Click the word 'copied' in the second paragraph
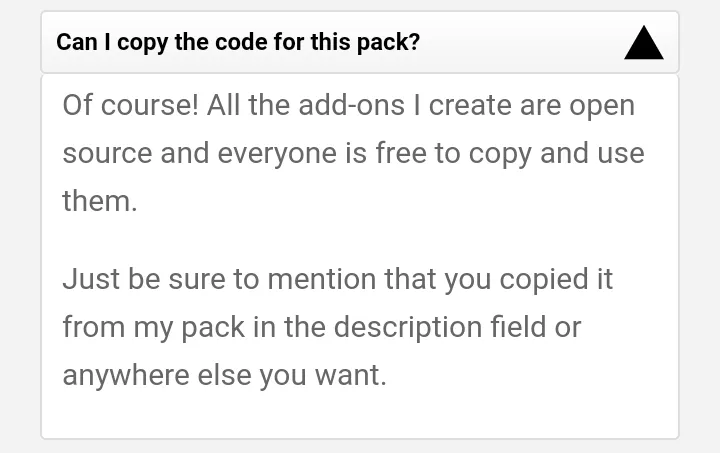 (x=544, y=280)
